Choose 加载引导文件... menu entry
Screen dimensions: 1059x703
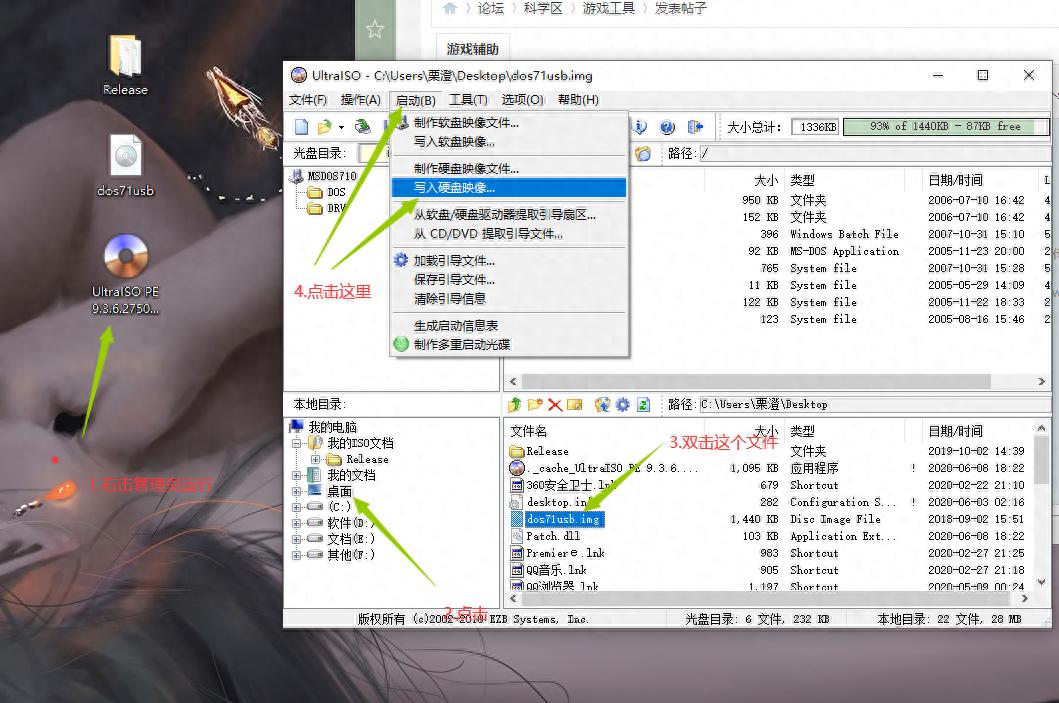coord(509,261)
